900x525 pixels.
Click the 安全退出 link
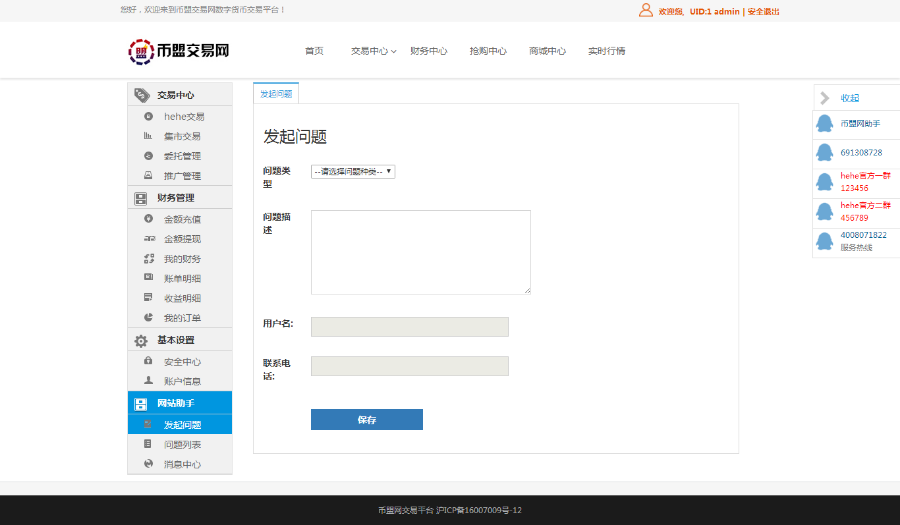coord(763,11)
